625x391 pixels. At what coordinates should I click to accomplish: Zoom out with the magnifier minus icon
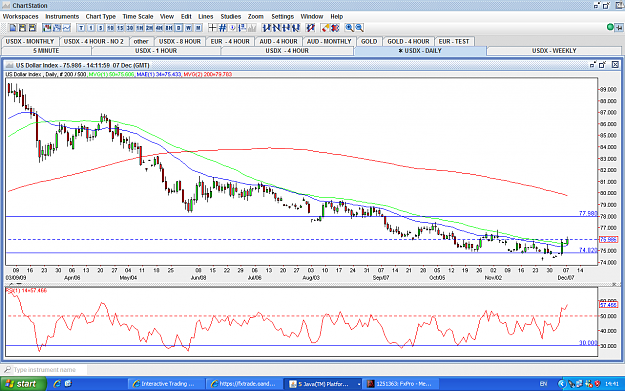pyautogui.click(x=360, y=28)
